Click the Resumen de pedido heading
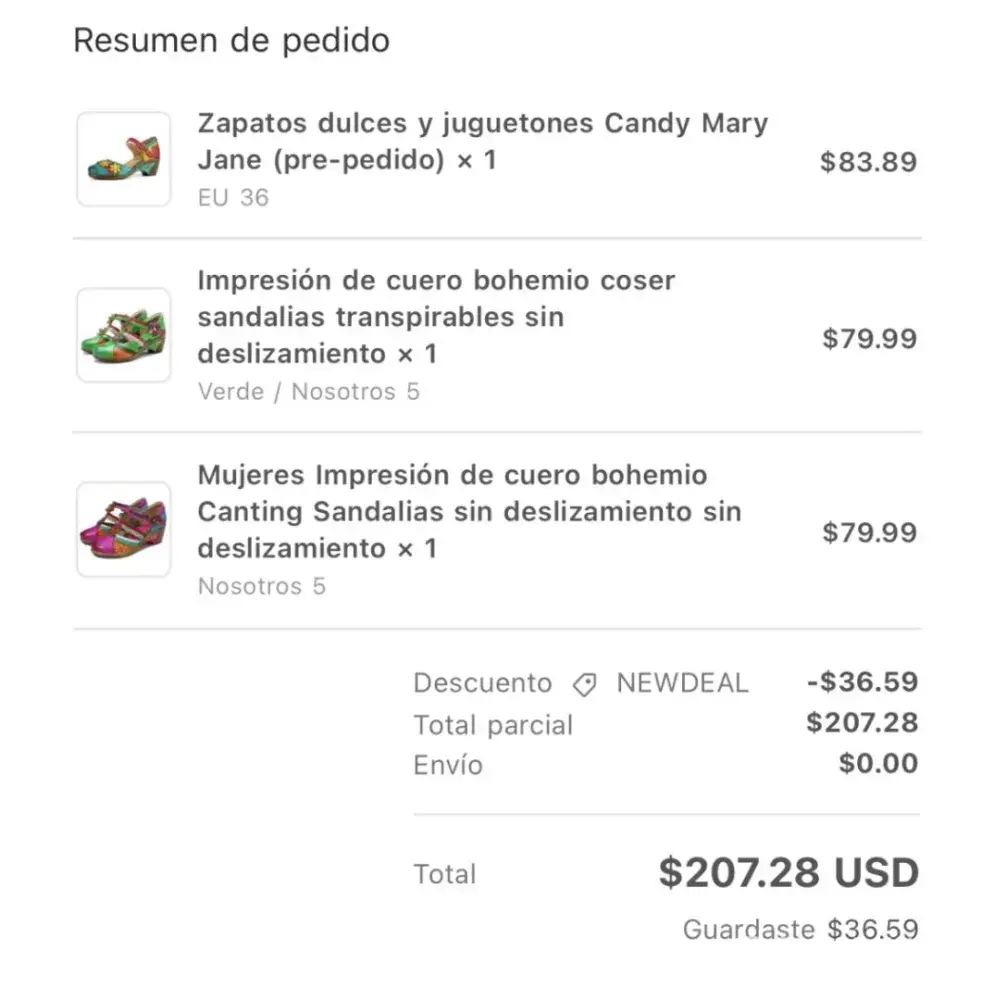 tap(231, 41)
